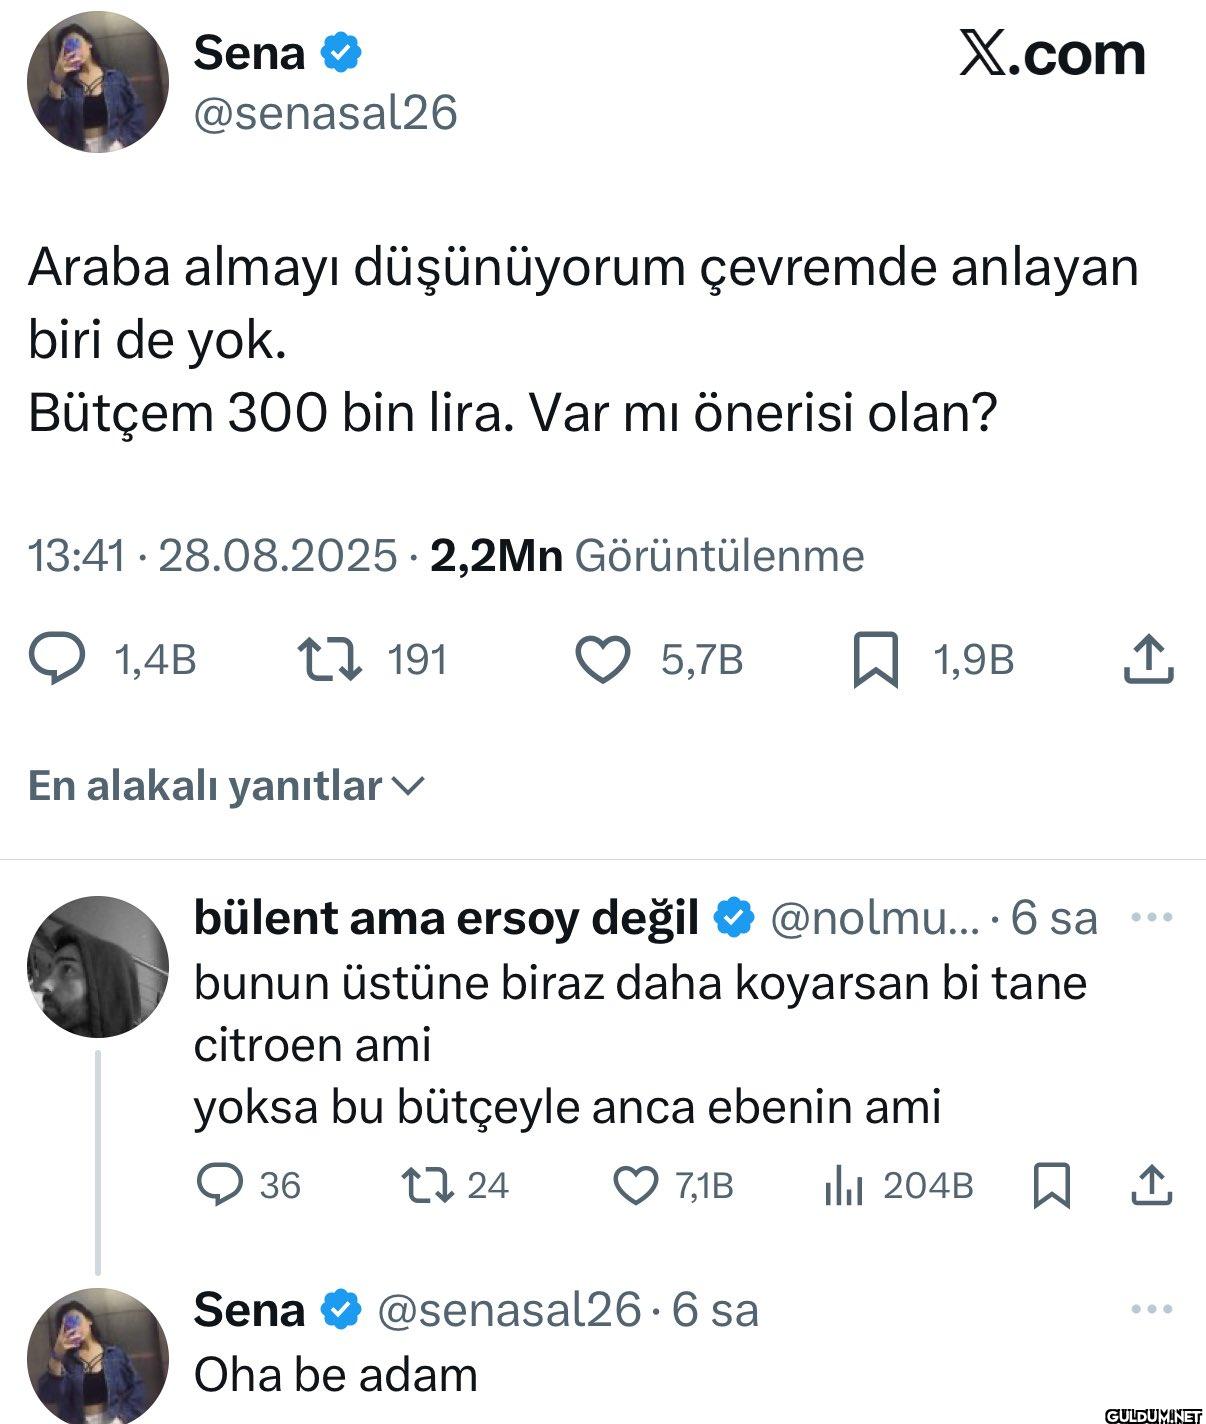Like Sena's main tweet with the heart

[x=603, y=660]
